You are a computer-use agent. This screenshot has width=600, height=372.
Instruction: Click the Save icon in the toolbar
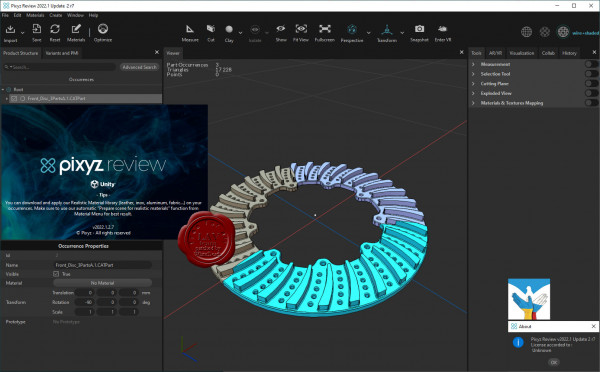point(37,29)
